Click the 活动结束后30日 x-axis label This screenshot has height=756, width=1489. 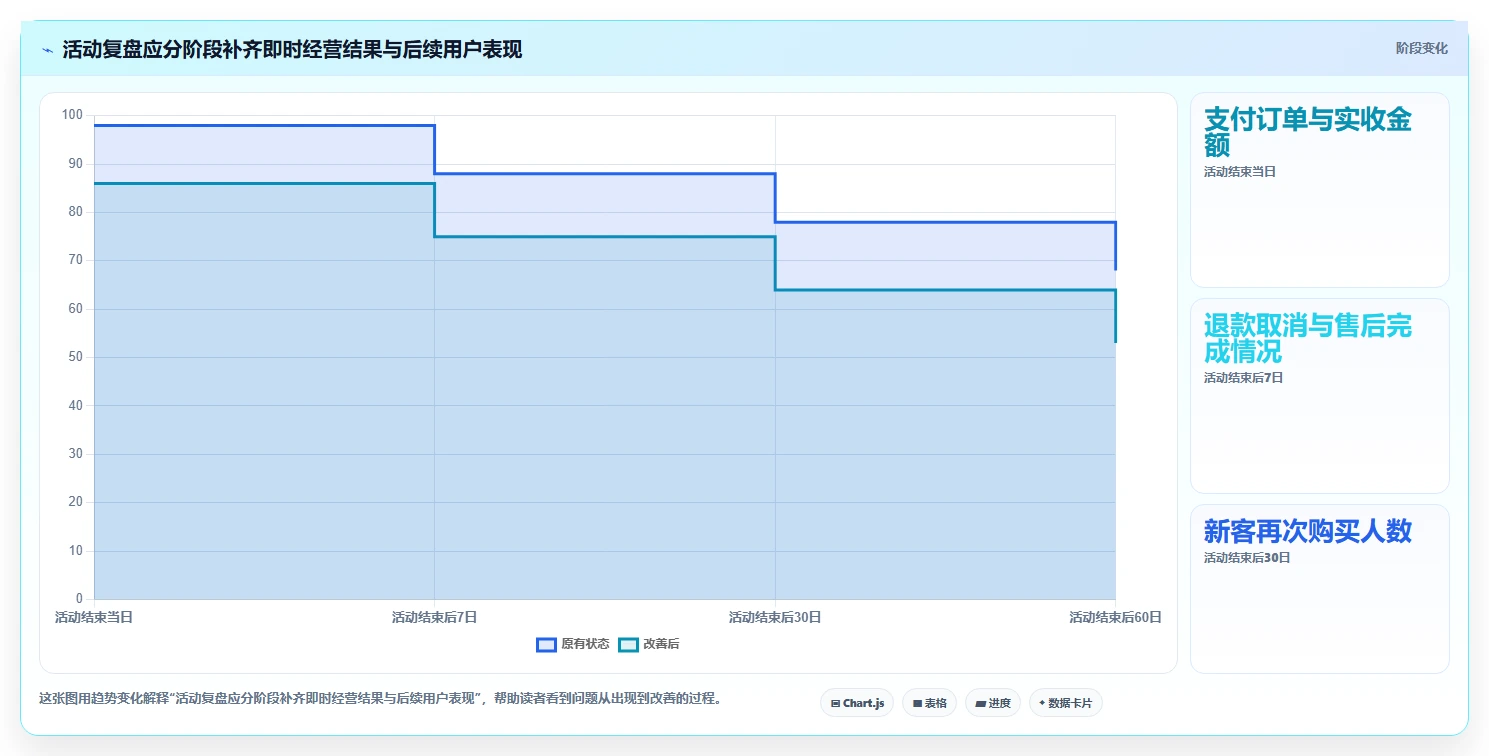[775, 617]
